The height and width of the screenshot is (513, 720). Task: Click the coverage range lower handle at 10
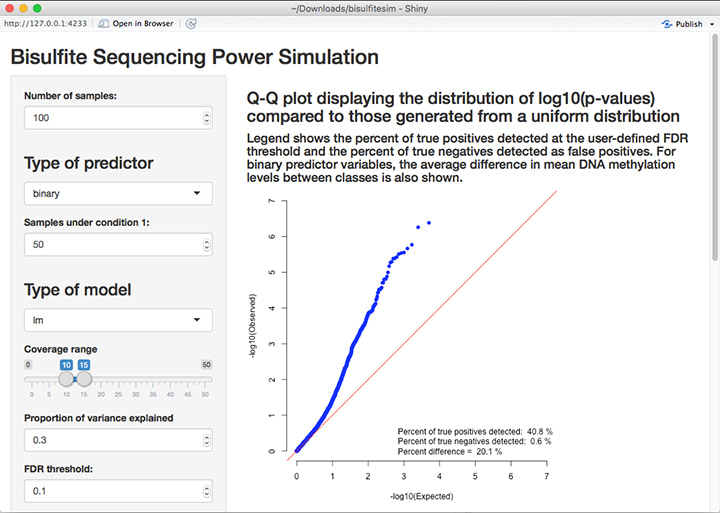(x=66, y=379)
